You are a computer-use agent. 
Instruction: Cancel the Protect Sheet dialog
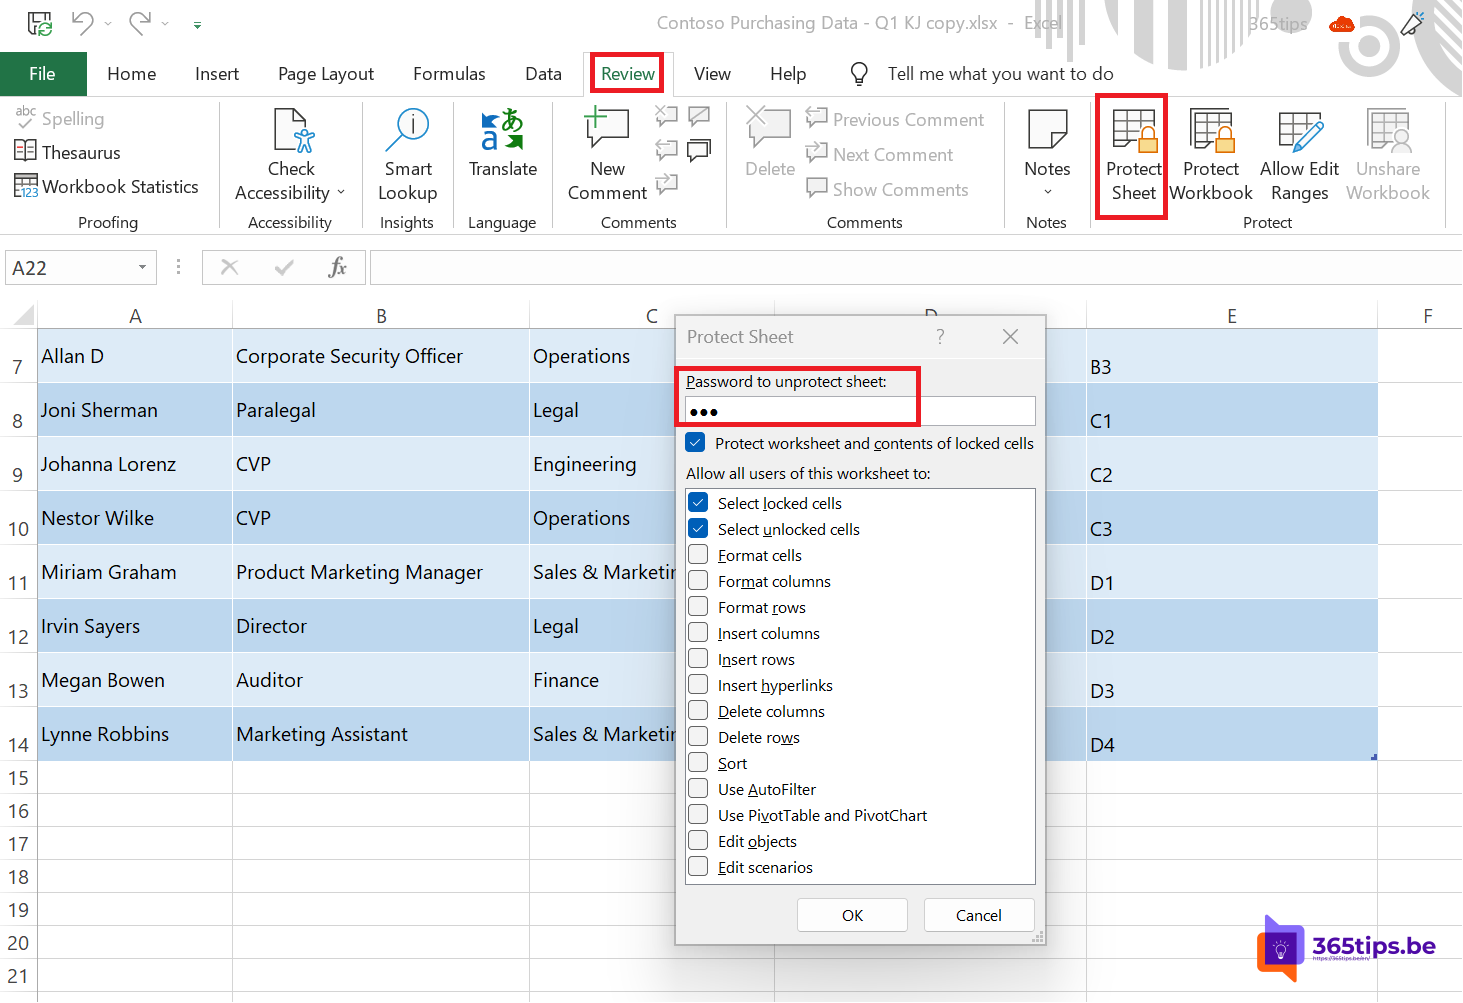(978, 915)
